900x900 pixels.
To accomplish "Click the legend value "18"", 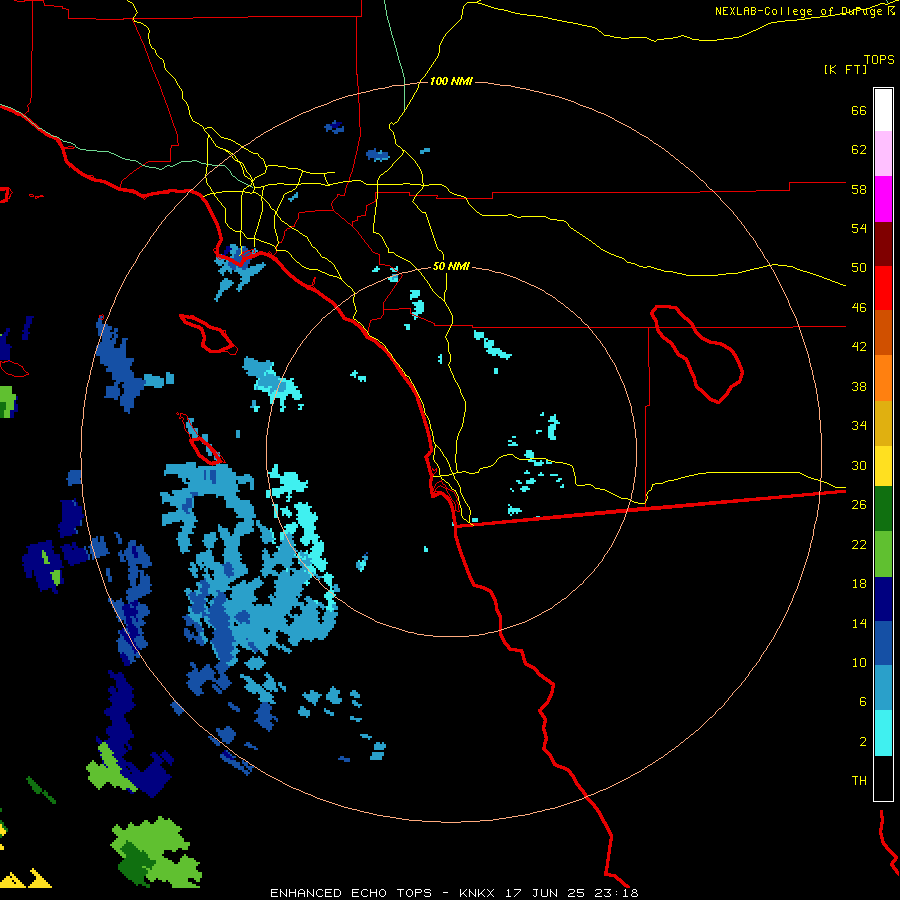I will [x=859, y=584].
